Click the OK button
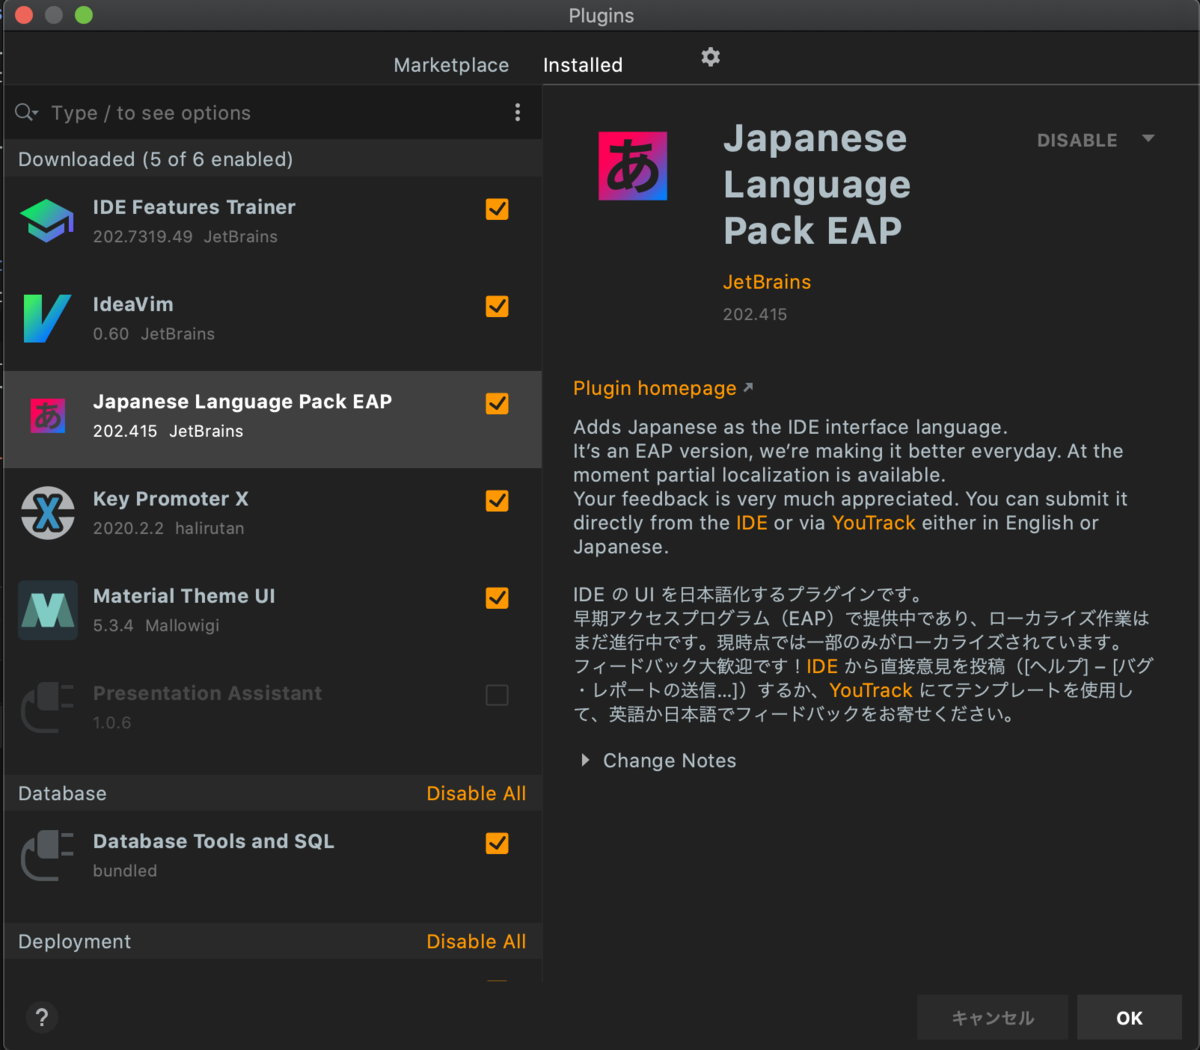1200x1050 pixels. [x=1129, y=1017]
